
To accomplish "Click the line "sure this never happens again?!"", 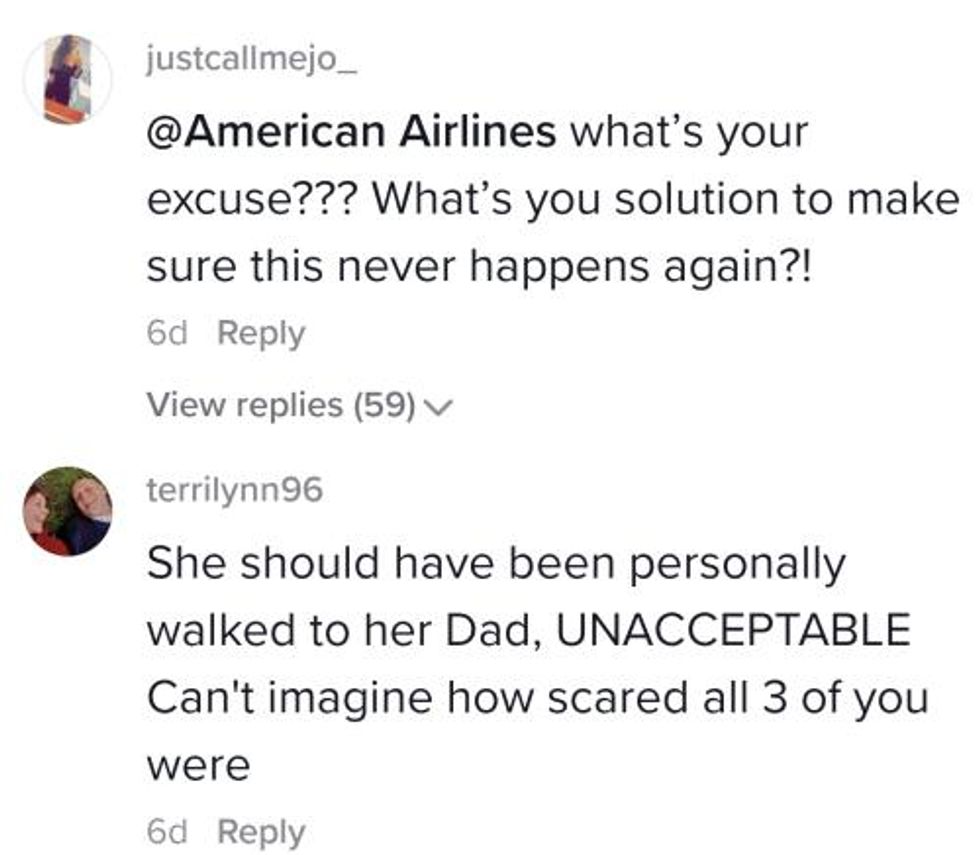I will click(x=482, y=266).
